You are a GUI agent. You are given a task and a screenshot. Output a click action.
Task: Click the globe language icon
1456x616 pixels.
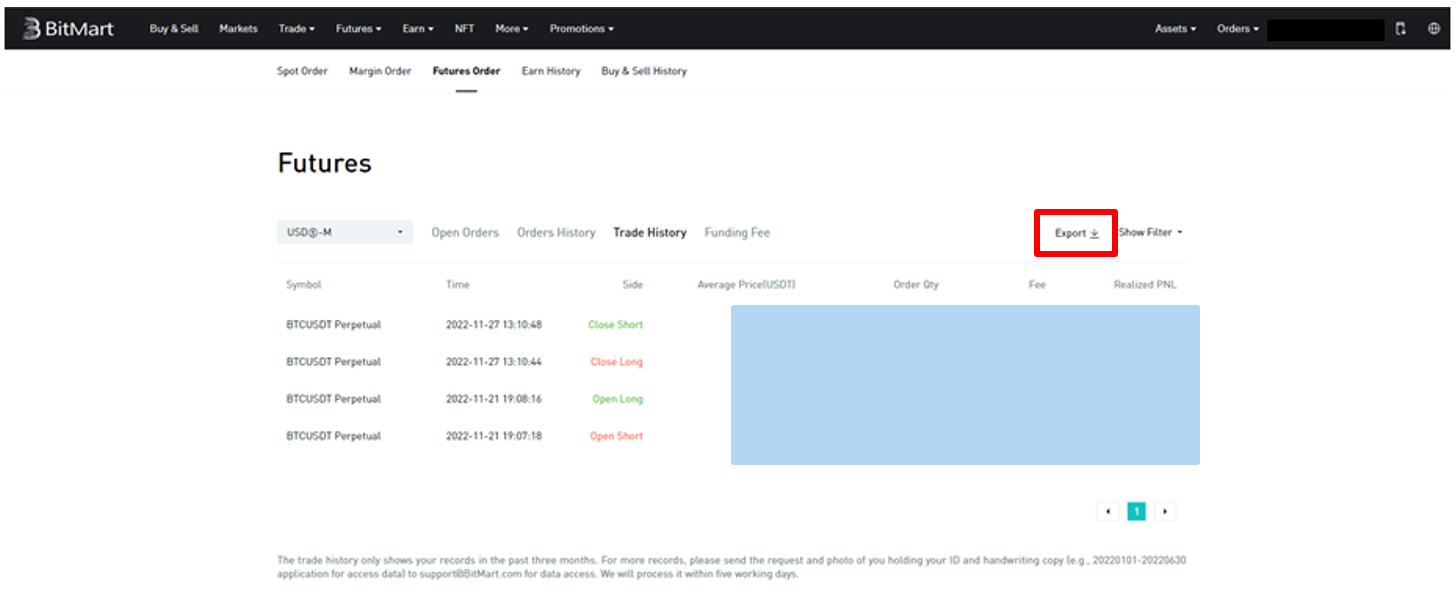tap(1434, 29)
